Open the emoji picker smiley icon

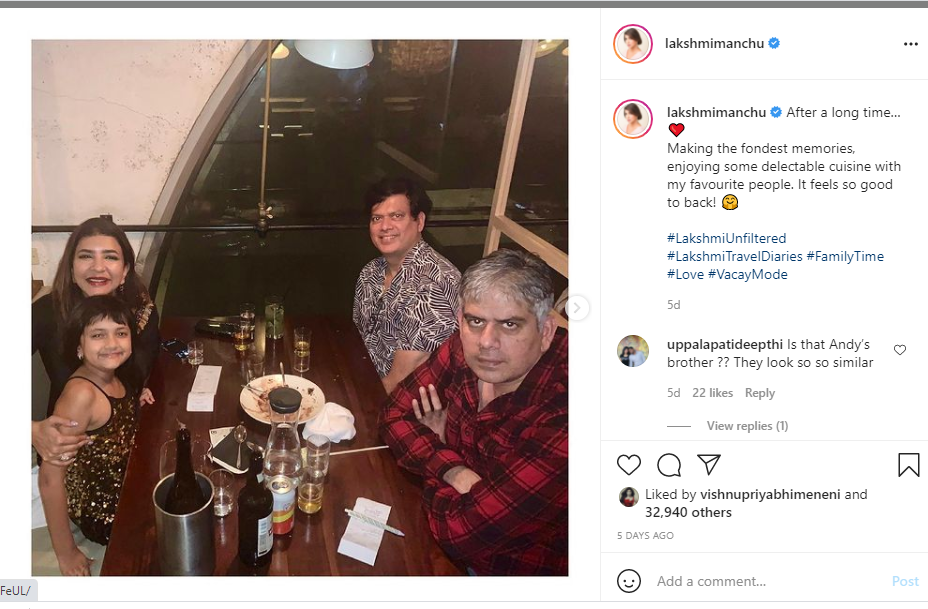629,581
